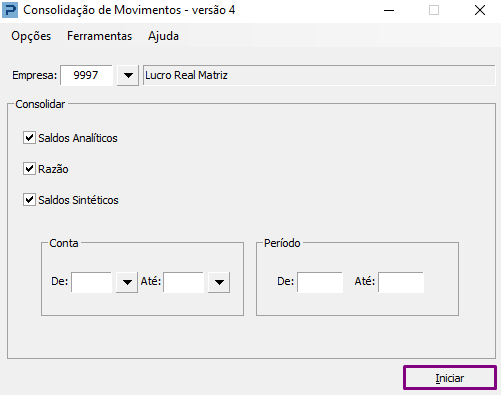Viewport: 501px width, 395px height.
Task: Click the Período group label
Action: click(282, 243)
